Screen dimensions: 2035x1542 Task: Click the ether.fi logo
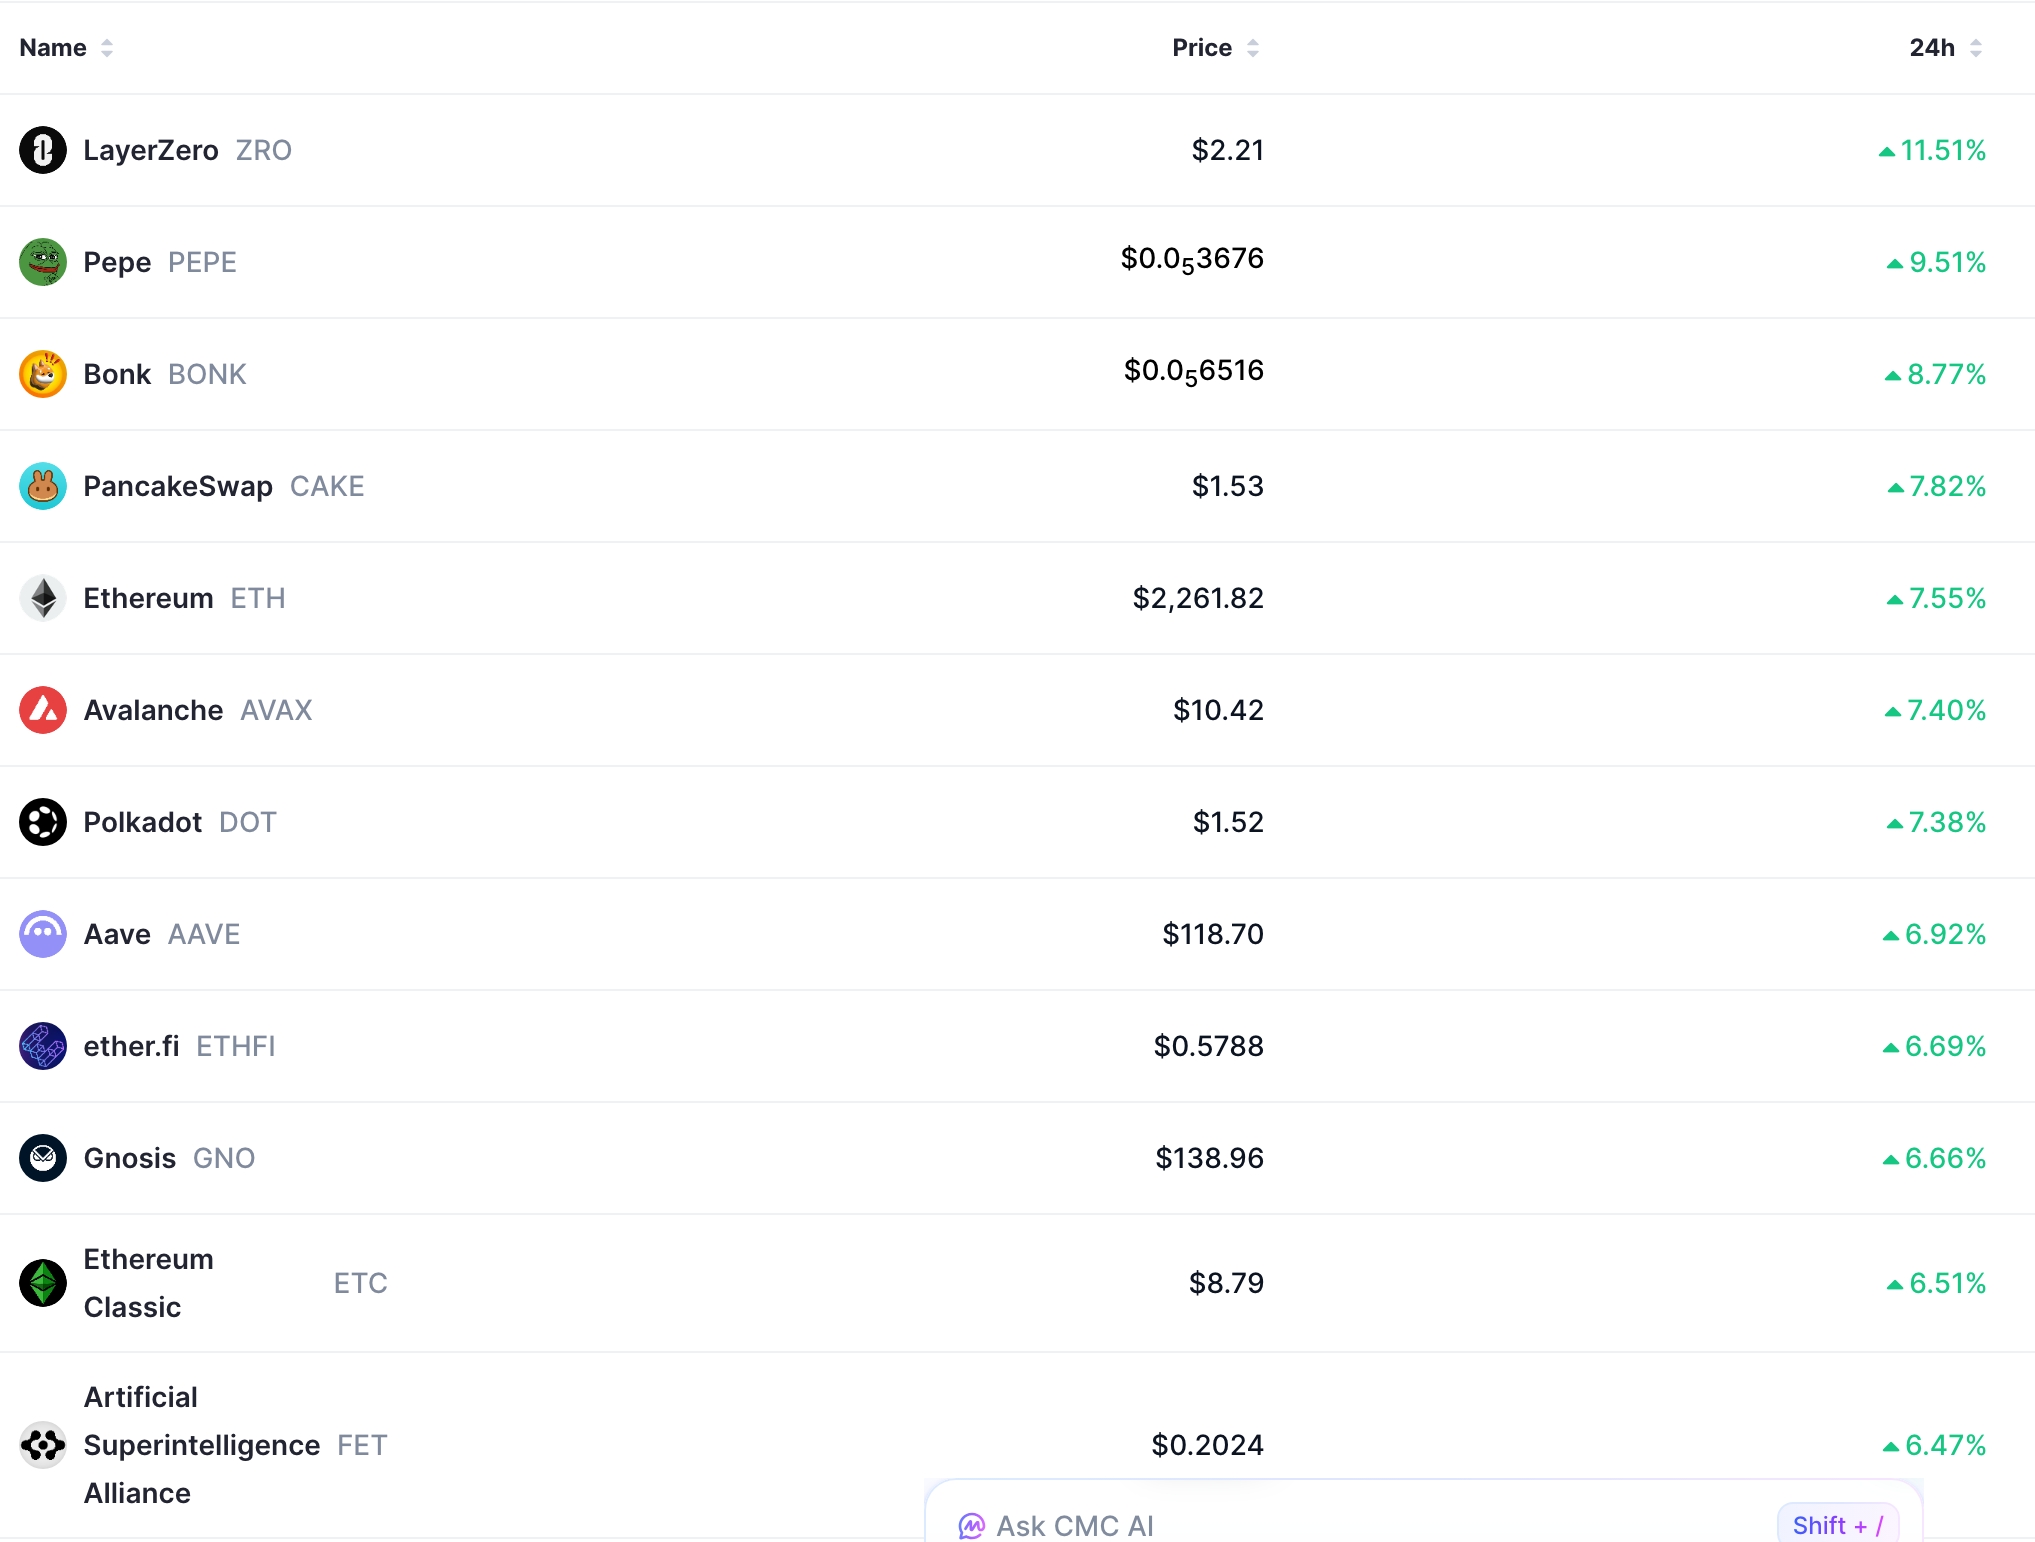pos(42,1046)
